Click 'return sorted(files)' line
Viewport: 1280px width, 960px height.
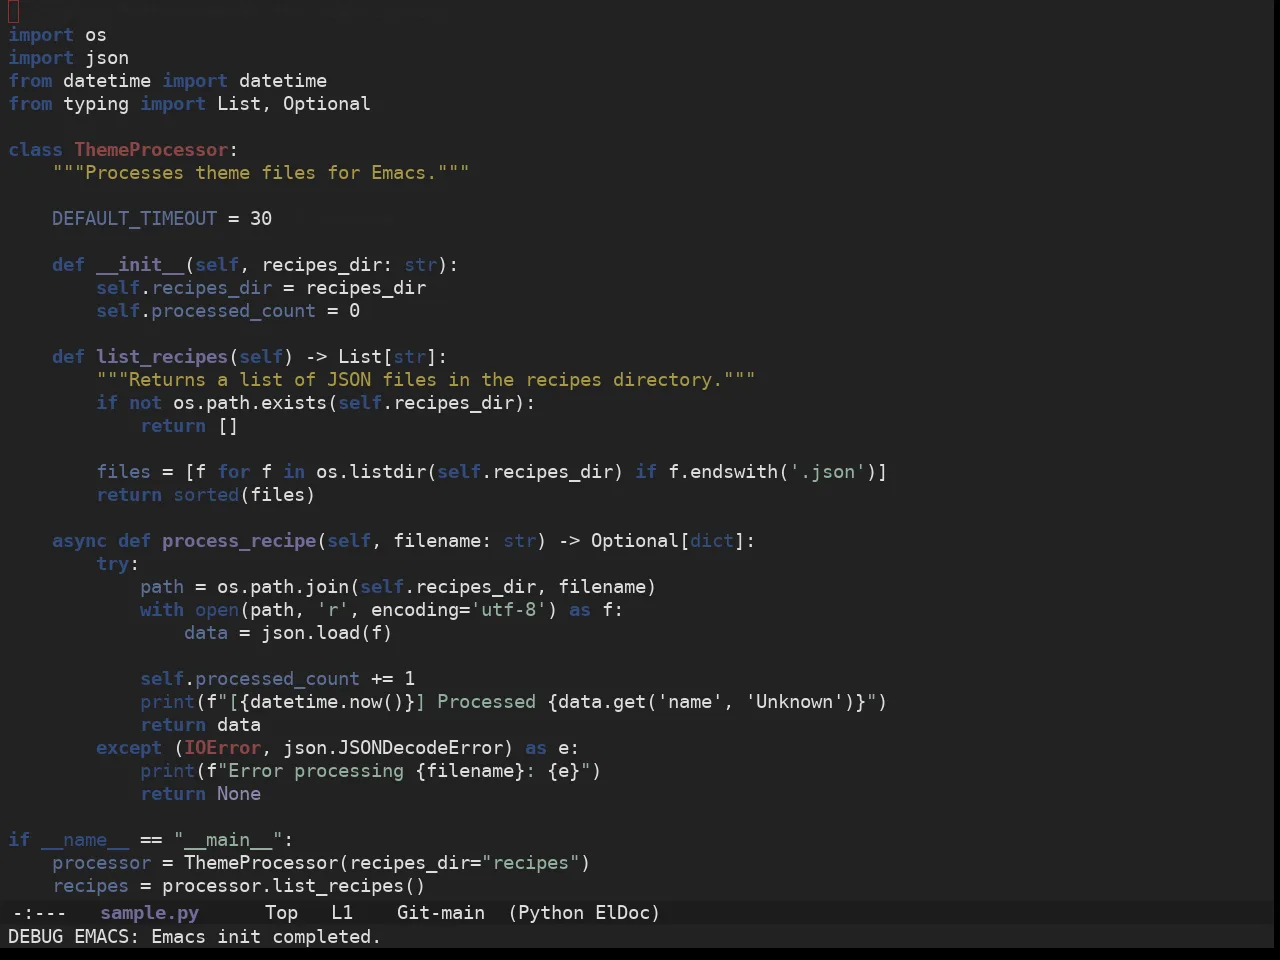[x=205, y=495]
